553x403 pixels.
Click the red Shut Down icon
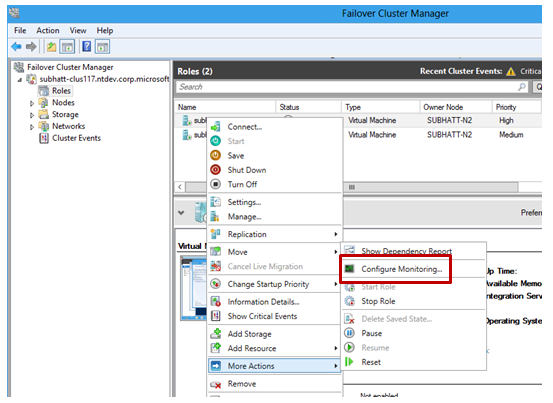coord(215,170)
